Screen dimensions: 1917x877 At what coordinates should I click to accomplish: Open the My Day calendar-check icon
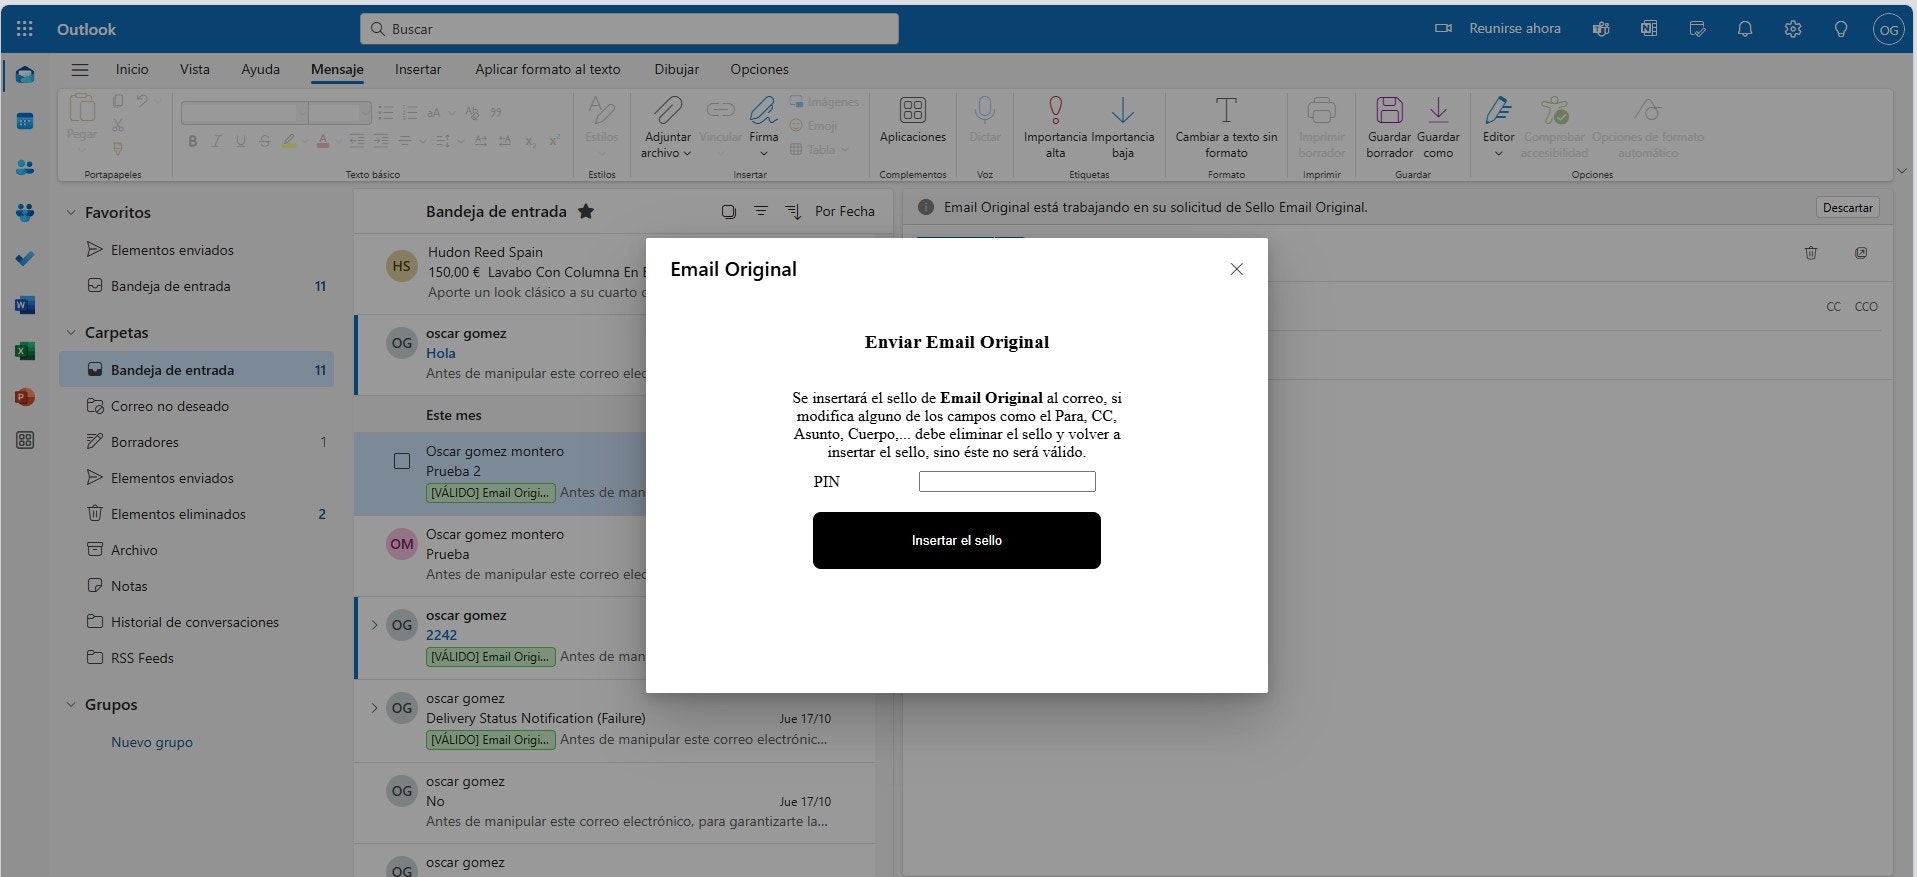tap(1697, 29)
